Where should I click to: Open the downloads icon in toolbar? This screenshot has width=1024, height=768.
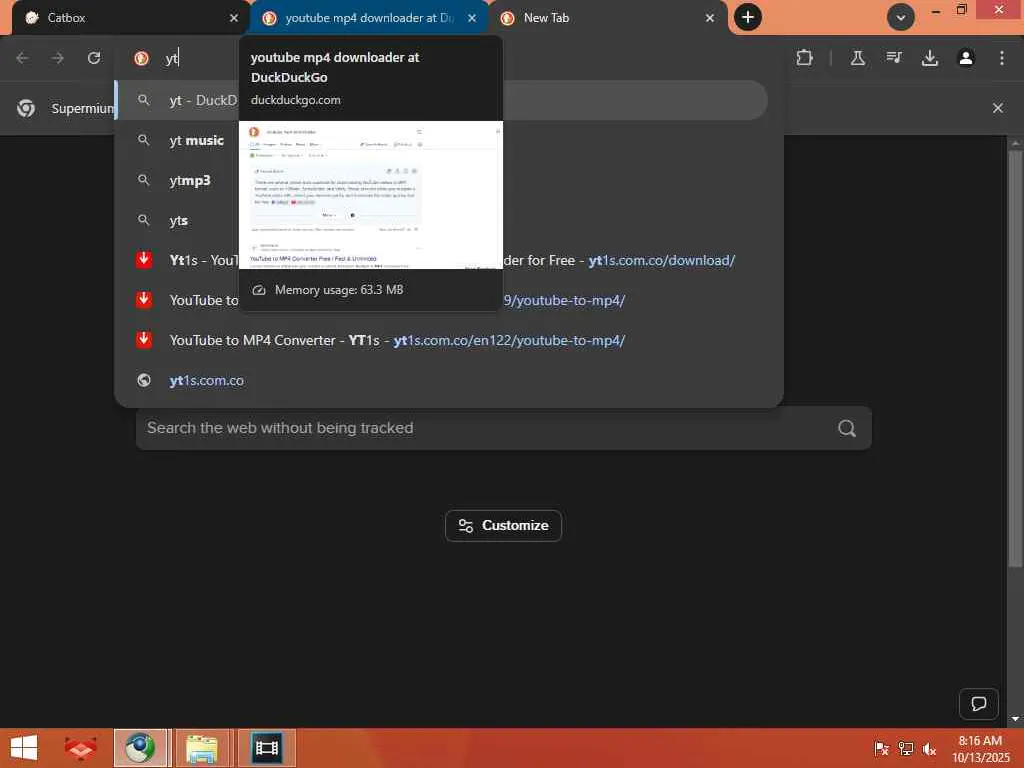(930, 58)
